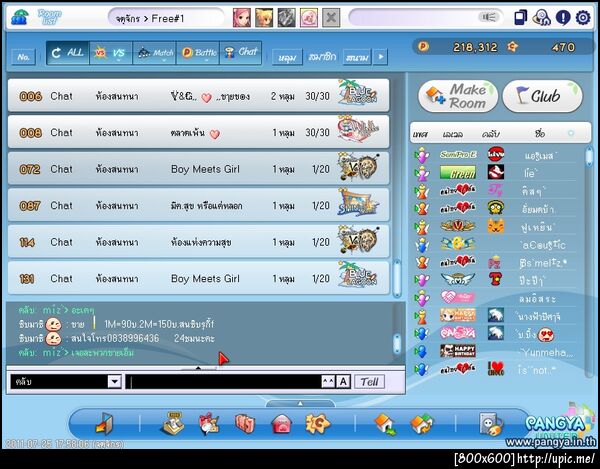Open room 008 Chat row
This screenshot has height=469, width=600.
tap(199, 132)
